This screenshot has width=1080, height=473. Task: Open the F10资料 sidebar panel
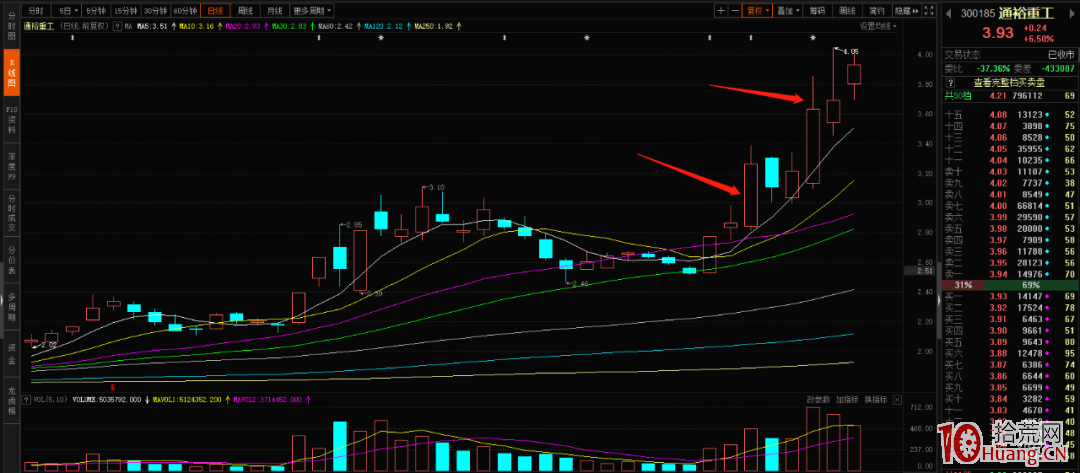12,120
